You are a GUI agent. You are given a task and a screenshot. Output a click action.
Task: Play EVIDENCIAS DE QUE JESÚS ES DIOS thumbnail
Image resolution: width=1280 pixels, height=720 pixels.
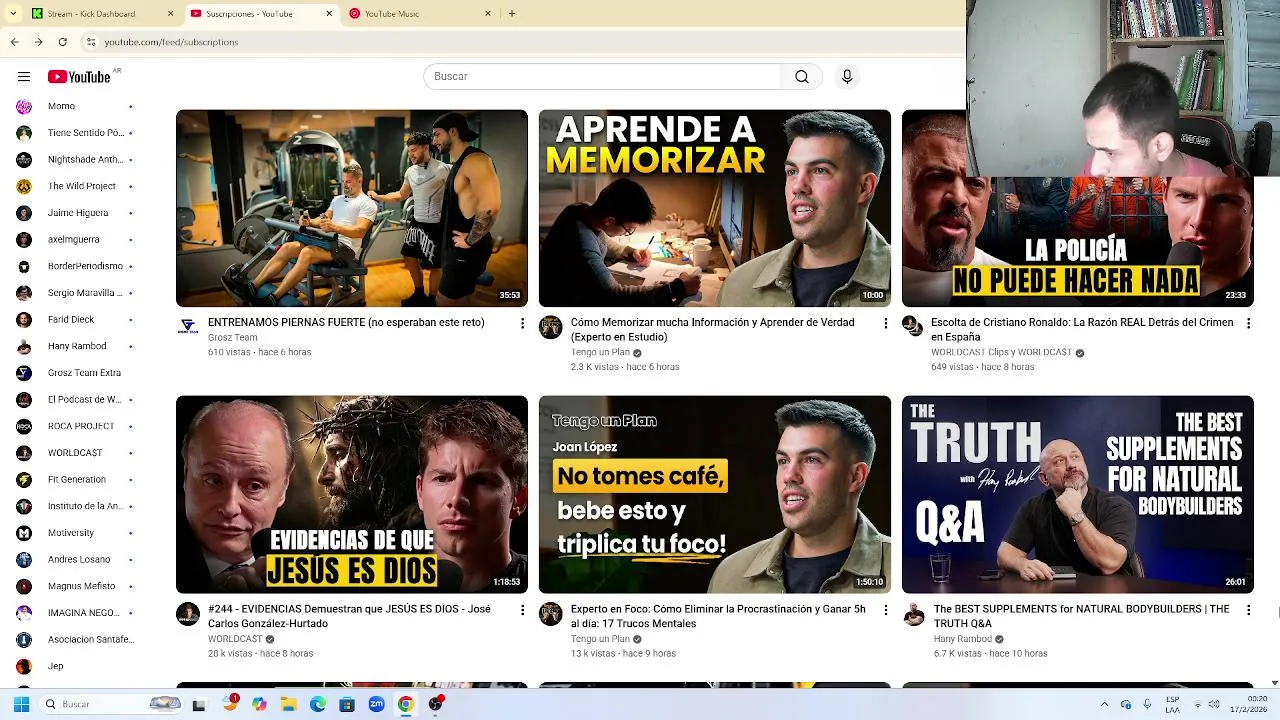pyautogui.click(x=352, y=495)
